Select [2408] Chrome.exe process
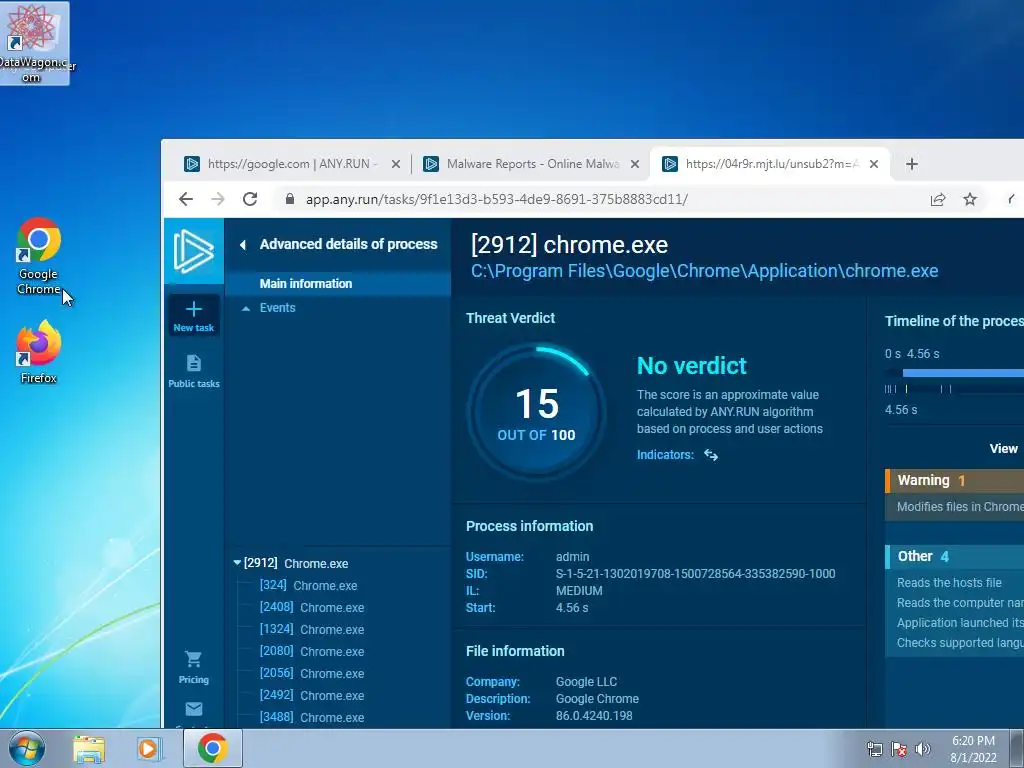This screenshot has height=768, width=1024. [x=312, y=607]
